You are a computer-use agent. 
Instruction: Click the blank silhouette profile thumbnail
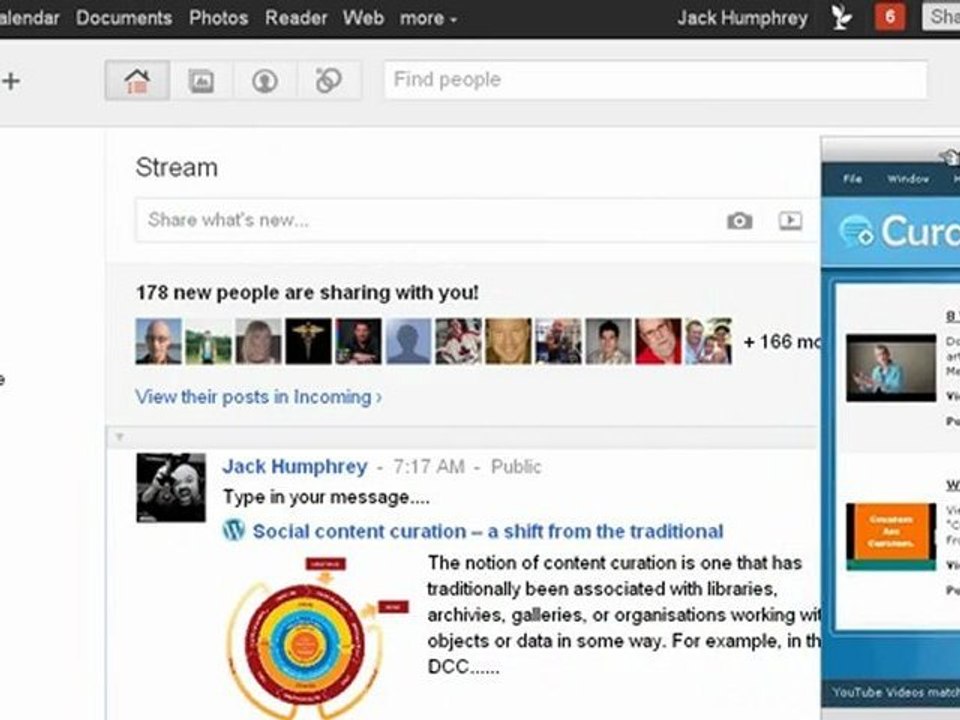pyautogui.click(x=408, y=341)
